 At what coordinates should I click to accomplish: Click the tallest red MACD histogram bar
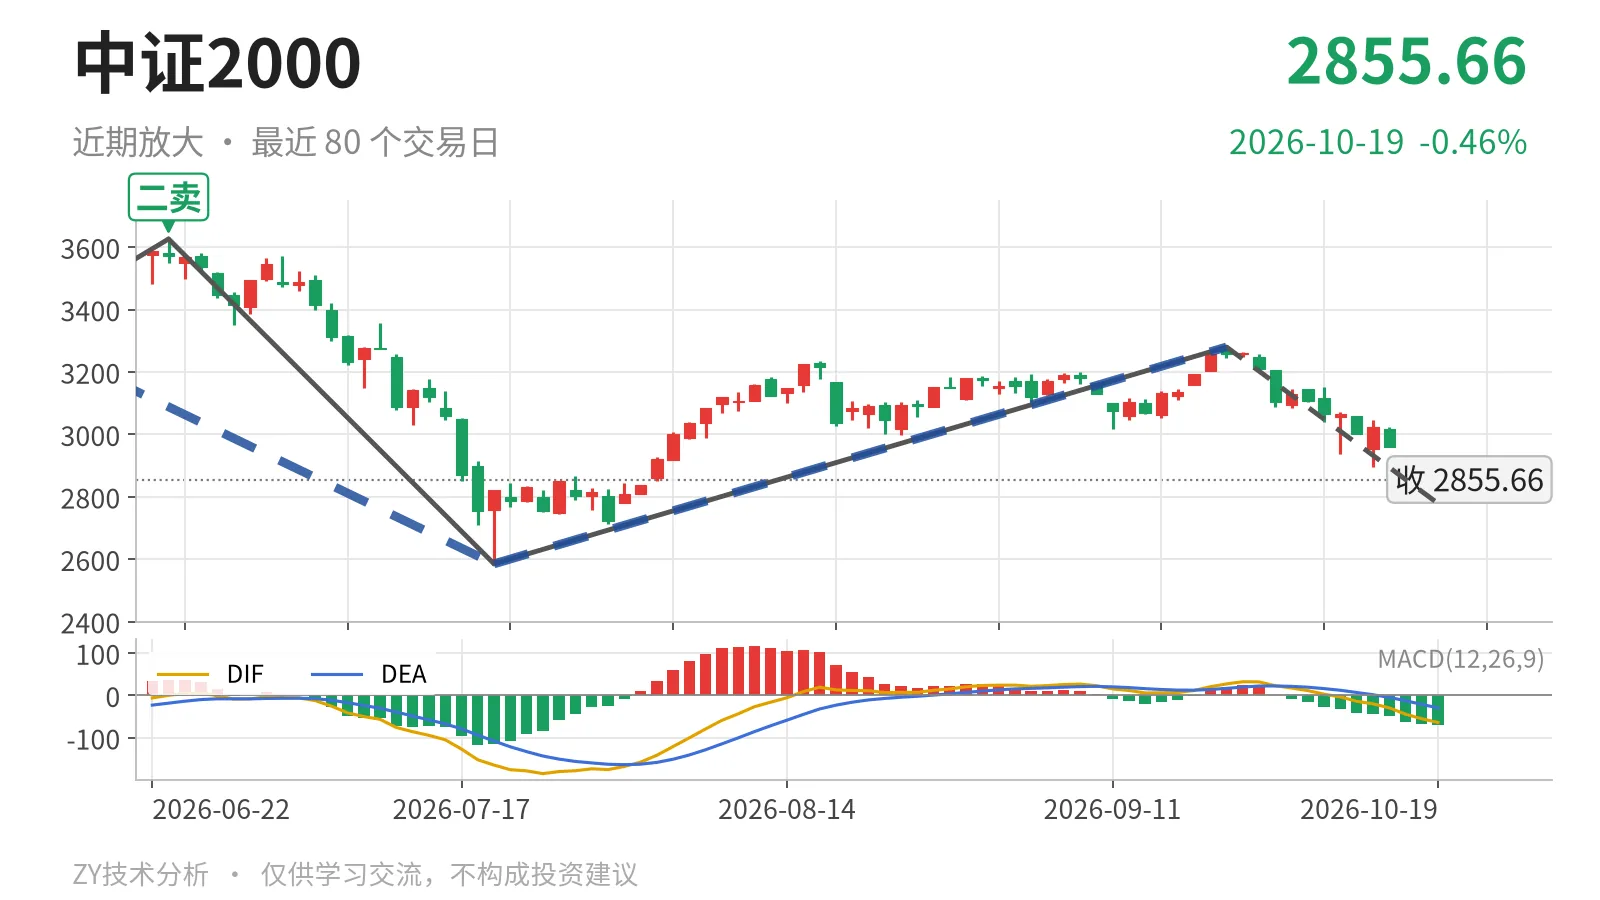point(755,670)
